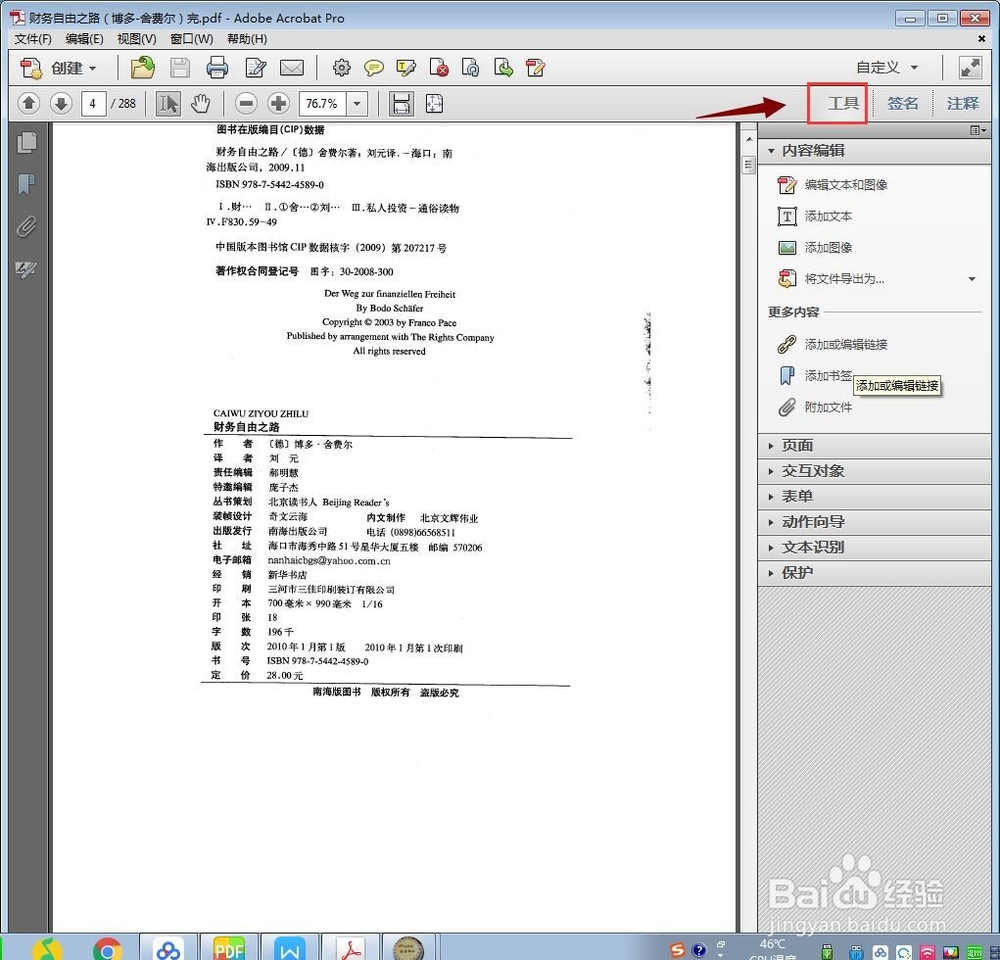Open signatures side panel
This screenshot has height=960, width=1000.
click(26, 269)
